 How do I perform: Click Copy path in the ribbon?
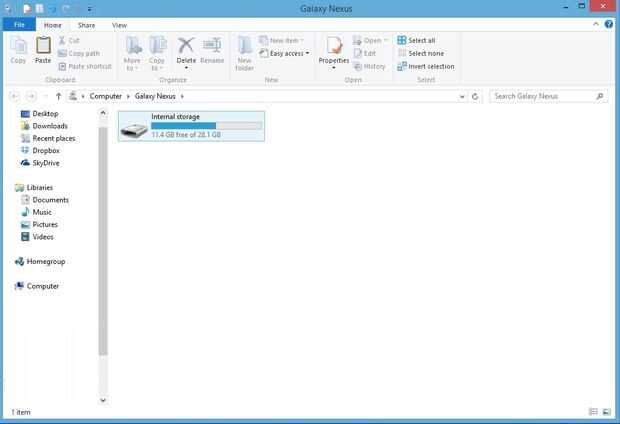79,53
